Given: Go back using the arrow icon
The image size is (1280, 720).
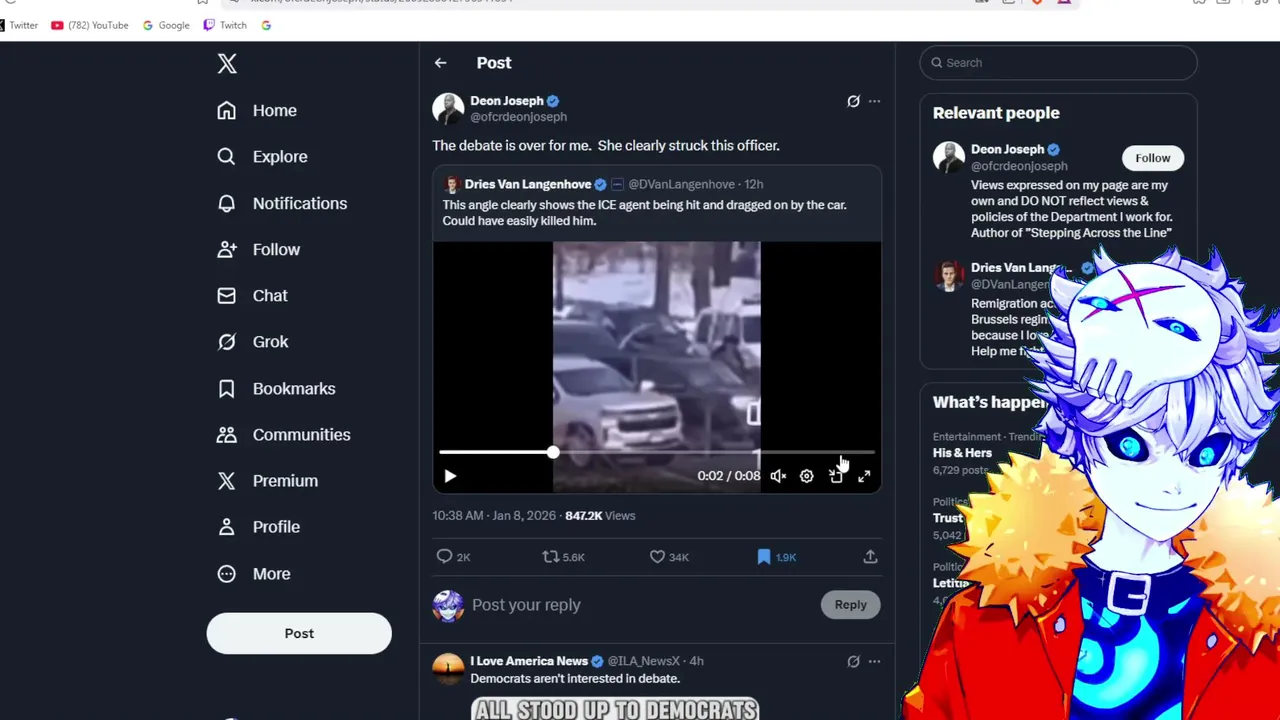Looking at the screenshot, I should tap(440, 63).
